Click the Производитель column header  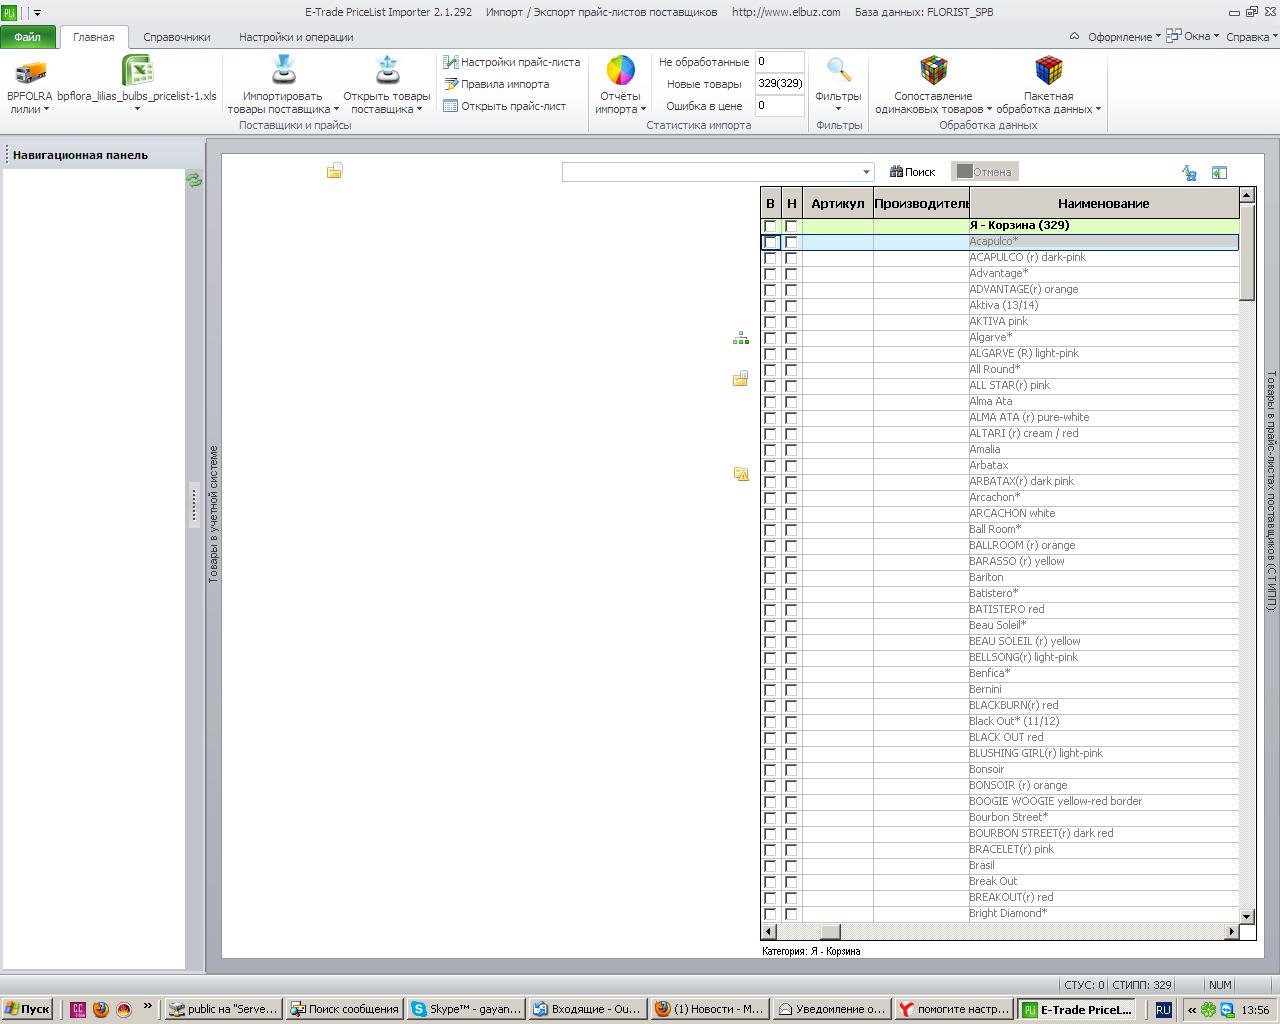point(921,203)
